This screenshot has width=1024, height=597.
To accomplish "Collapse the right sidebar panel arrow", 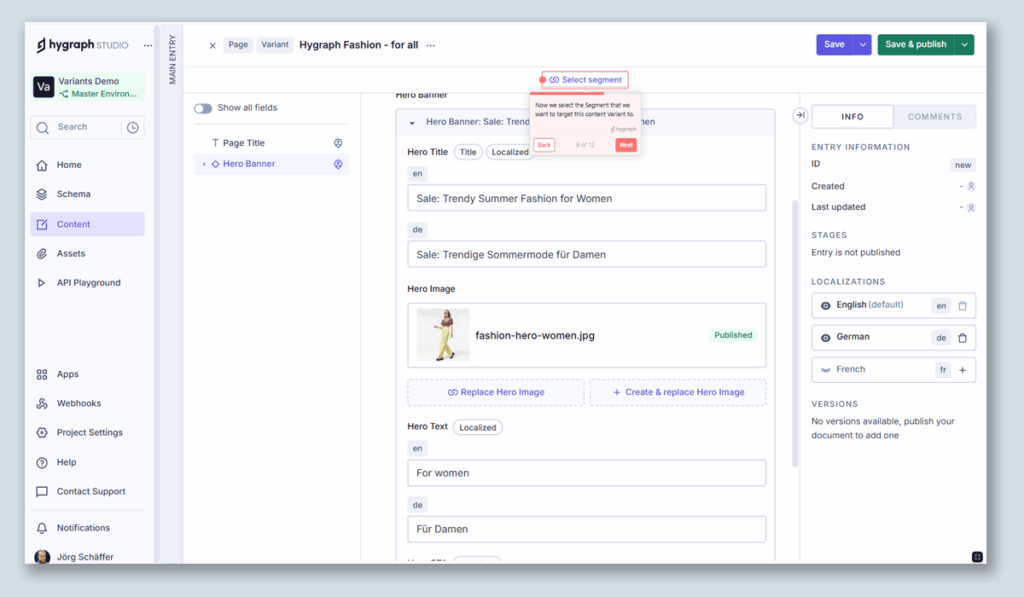I will click(800, 116).
